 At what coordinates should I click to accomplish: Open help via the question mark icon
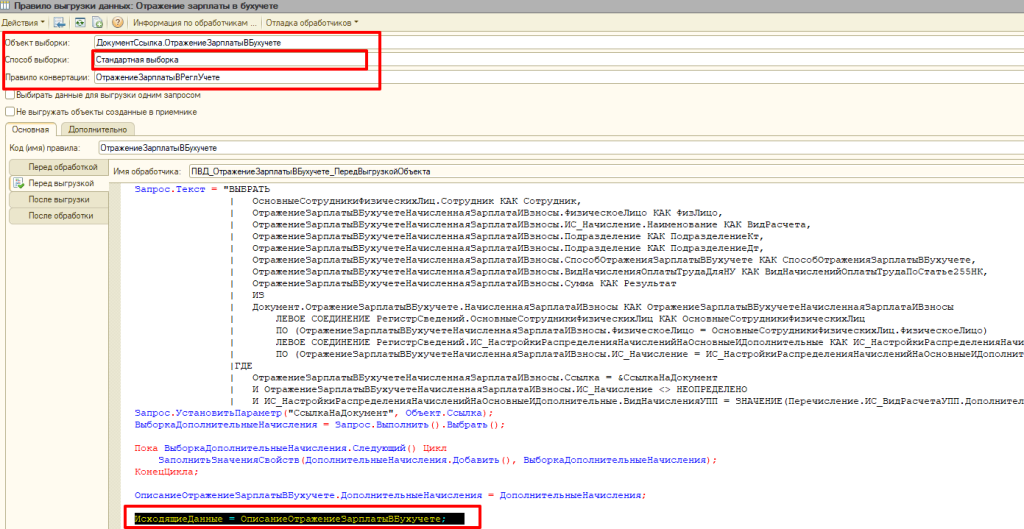[x=118, y=21]
